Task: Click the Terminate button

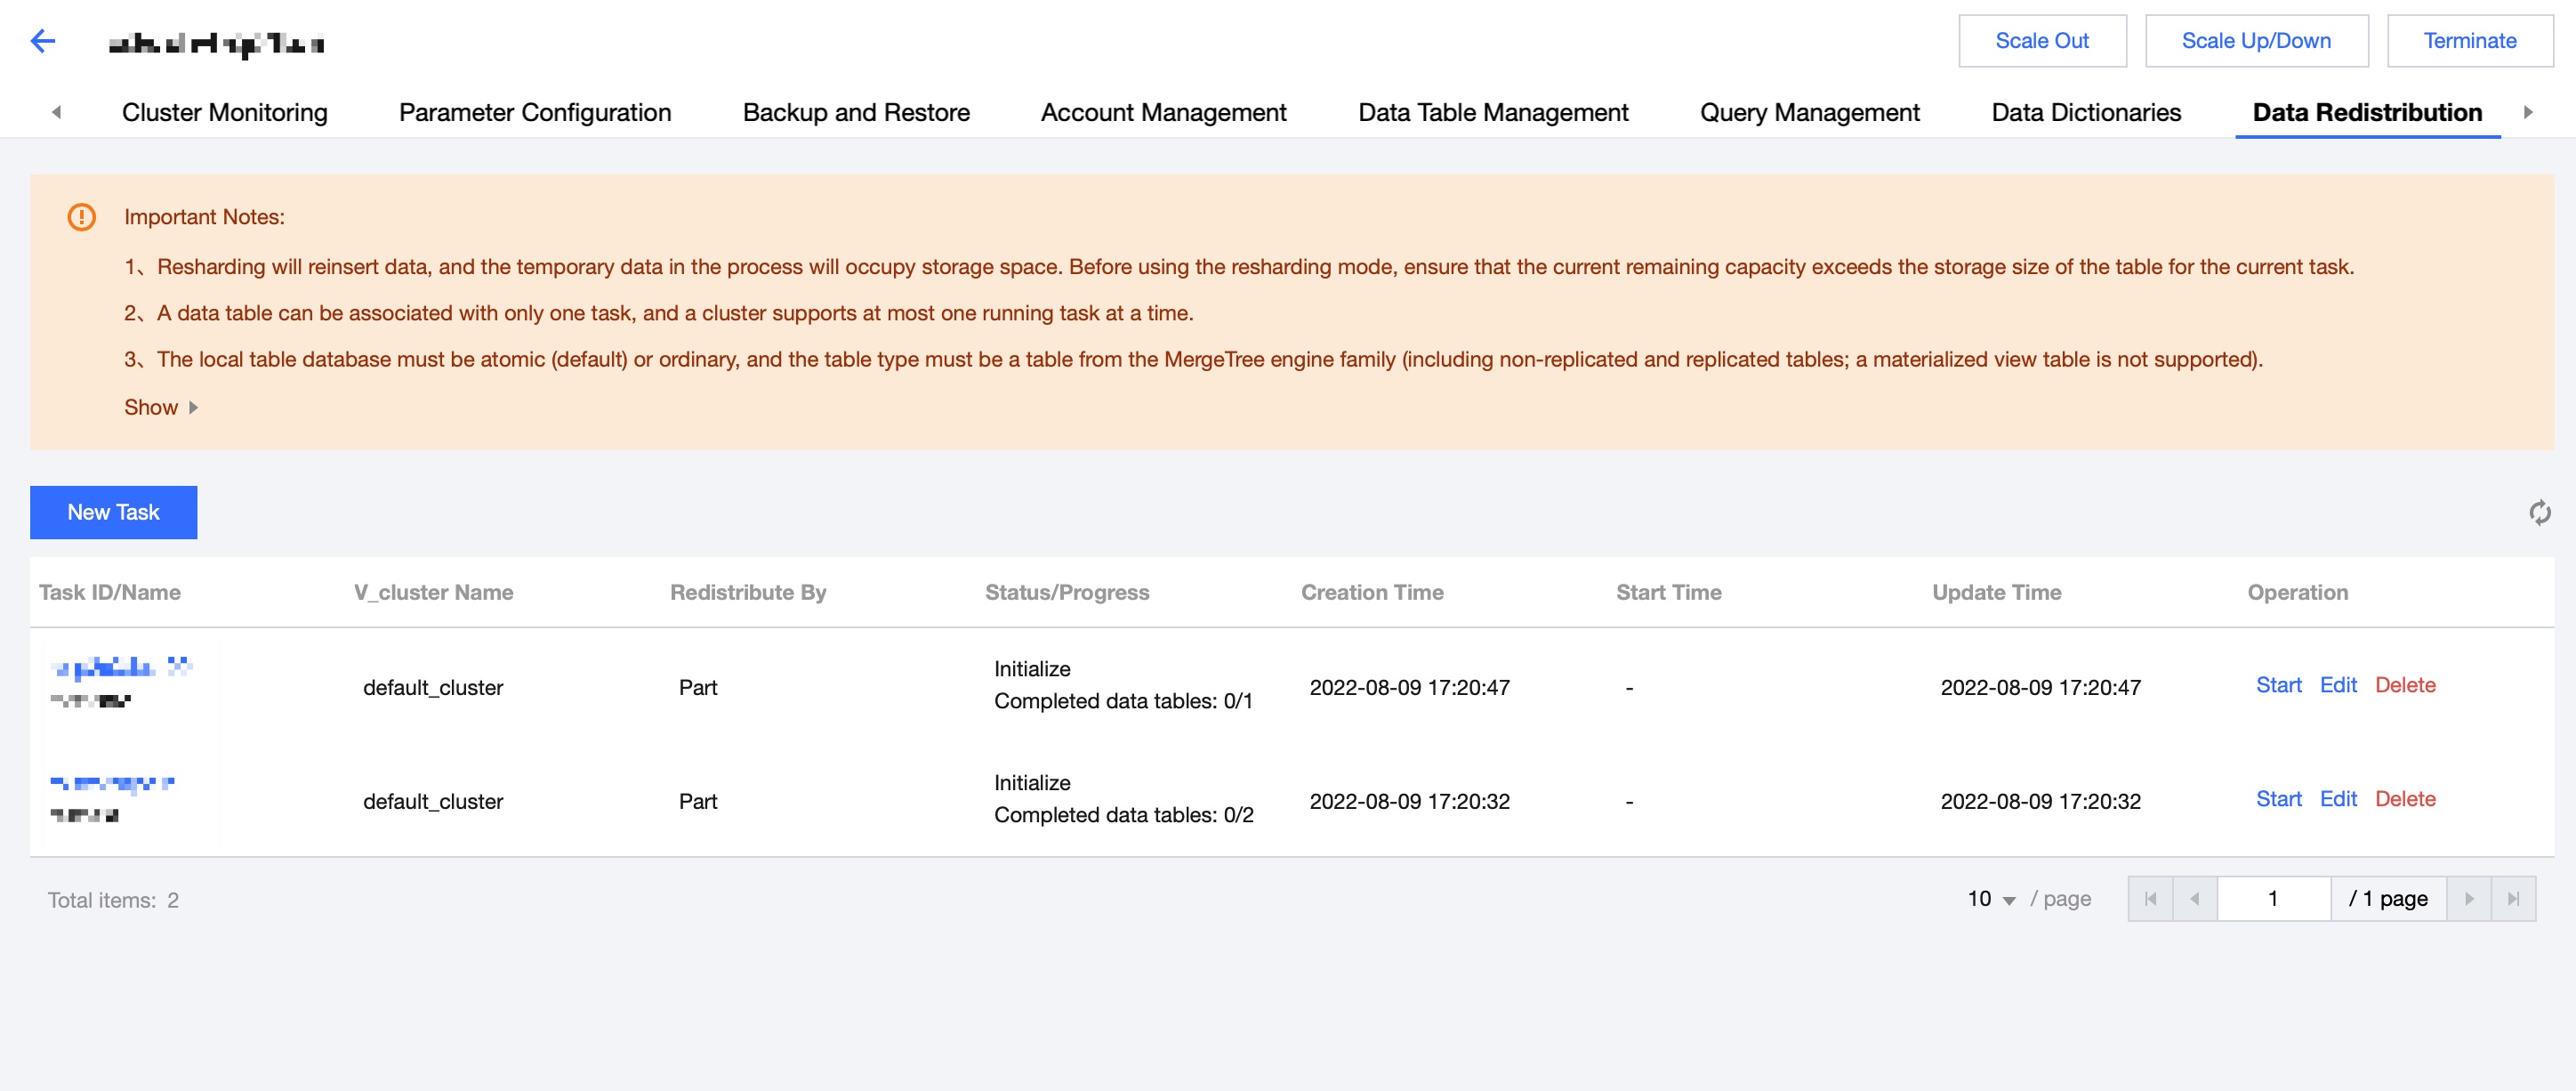Action: pyautogui.click(x=2469, y=41)
